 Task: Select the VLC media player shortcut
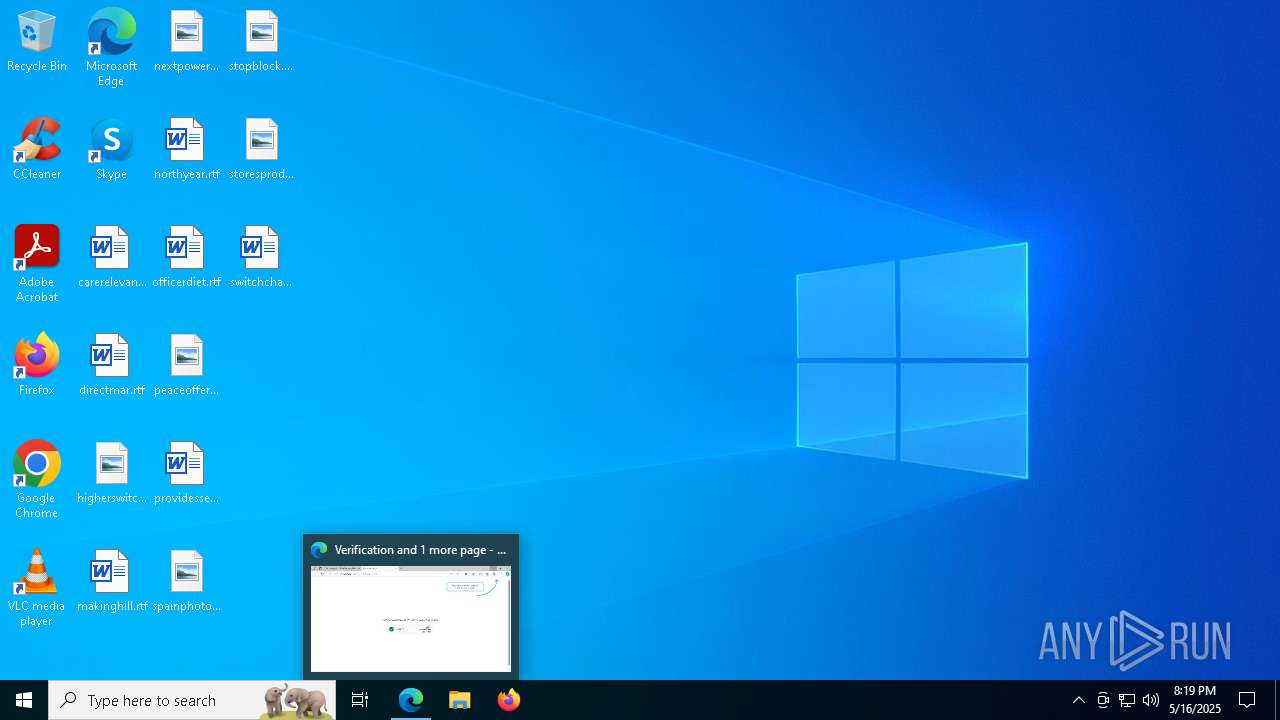[x=37, y=588]
